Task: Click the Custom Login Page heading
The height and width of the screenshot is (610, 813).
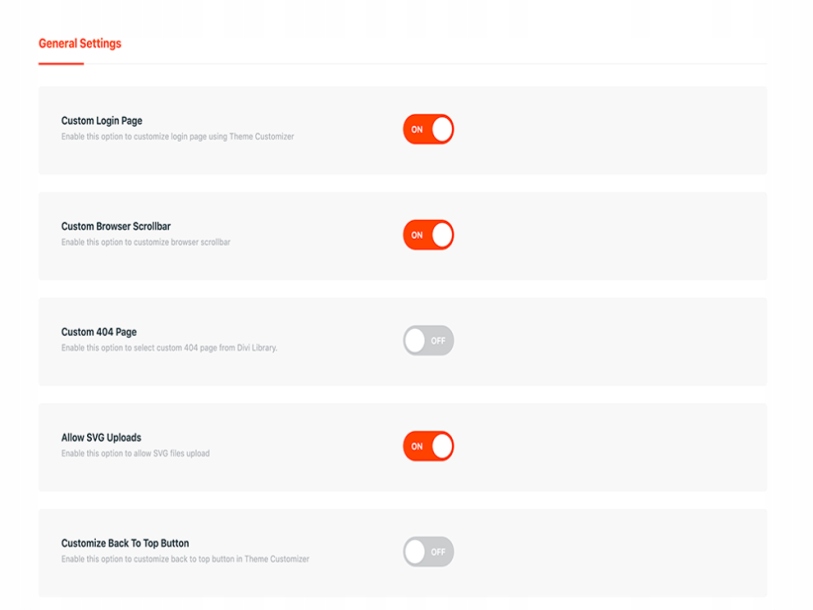Action: pyautogui.click(x=102, y=121)
